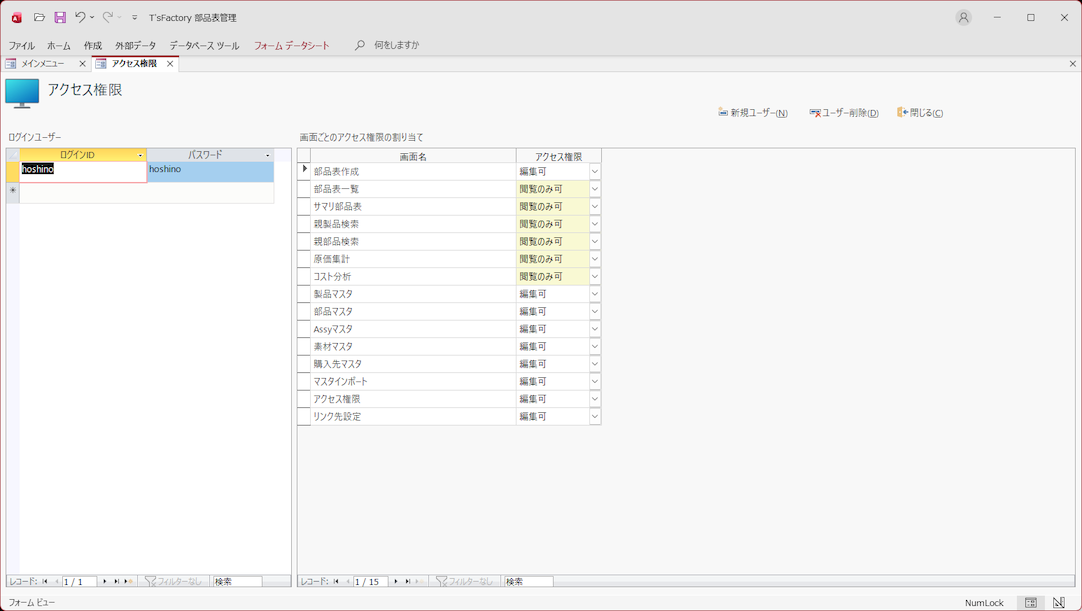Click the search magnifier icon in ribbon

360,46
